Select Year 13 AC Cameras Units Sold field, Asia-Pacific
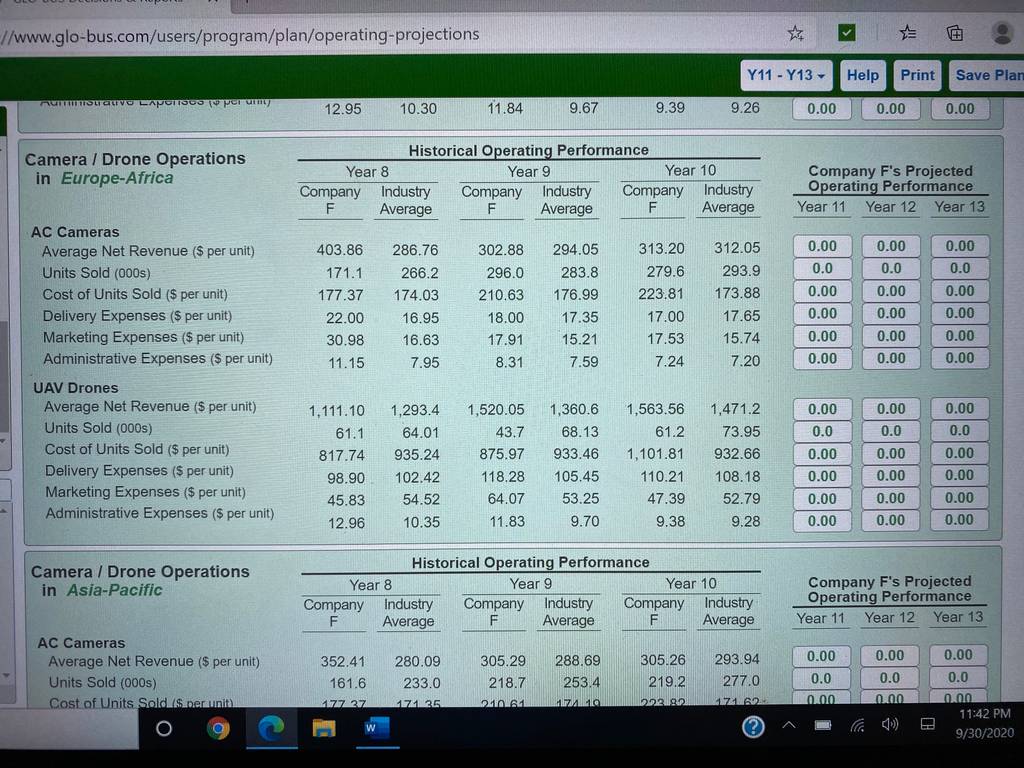Screen dimensions: 1024x768 point(958,678)
